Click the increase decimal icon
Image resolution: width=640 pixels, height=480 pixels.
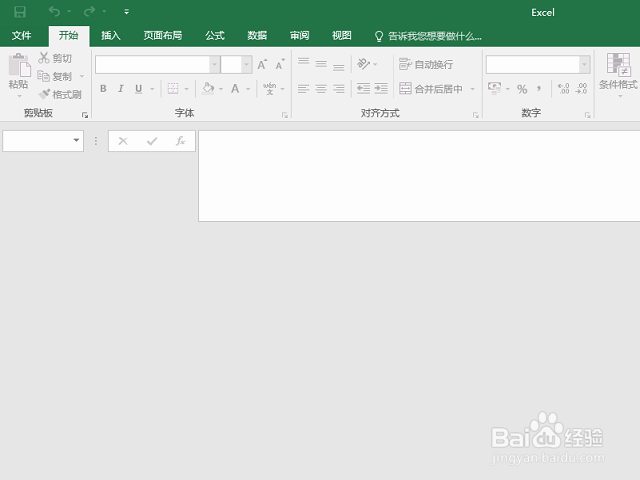point(564,89)
